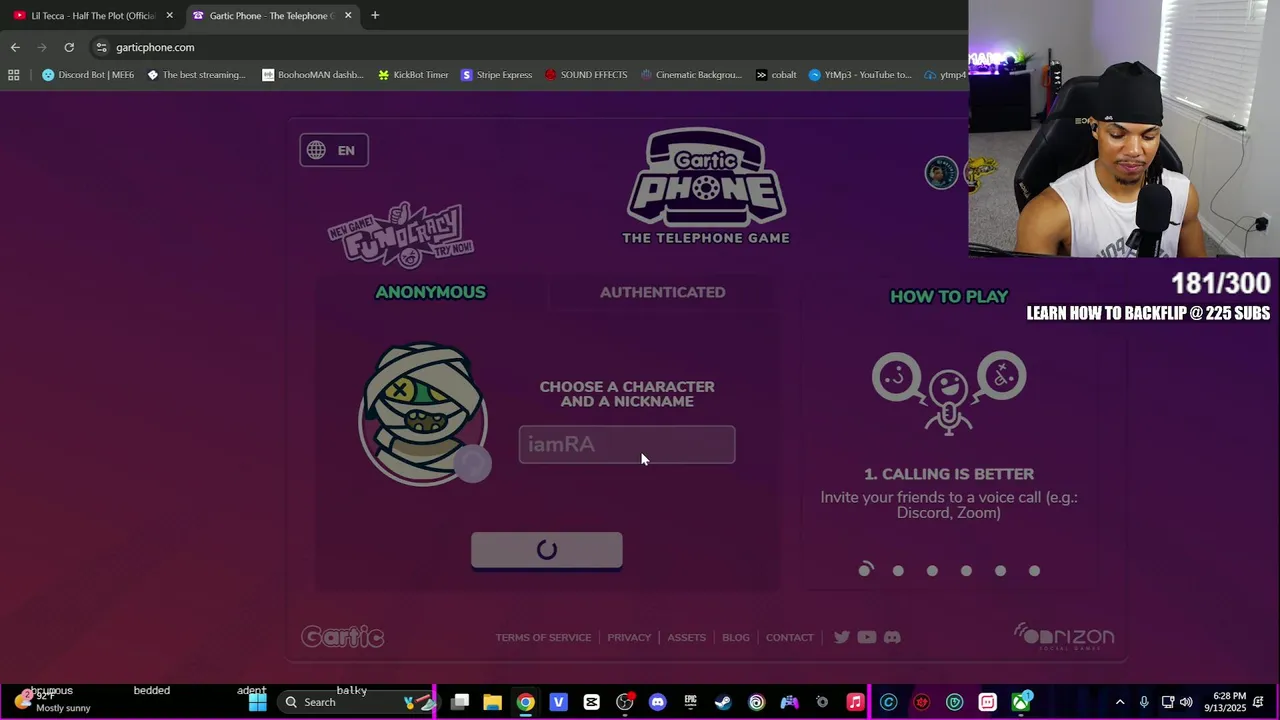
Task: Open the Terms of Service link
Action: click(x=543, y=637)
